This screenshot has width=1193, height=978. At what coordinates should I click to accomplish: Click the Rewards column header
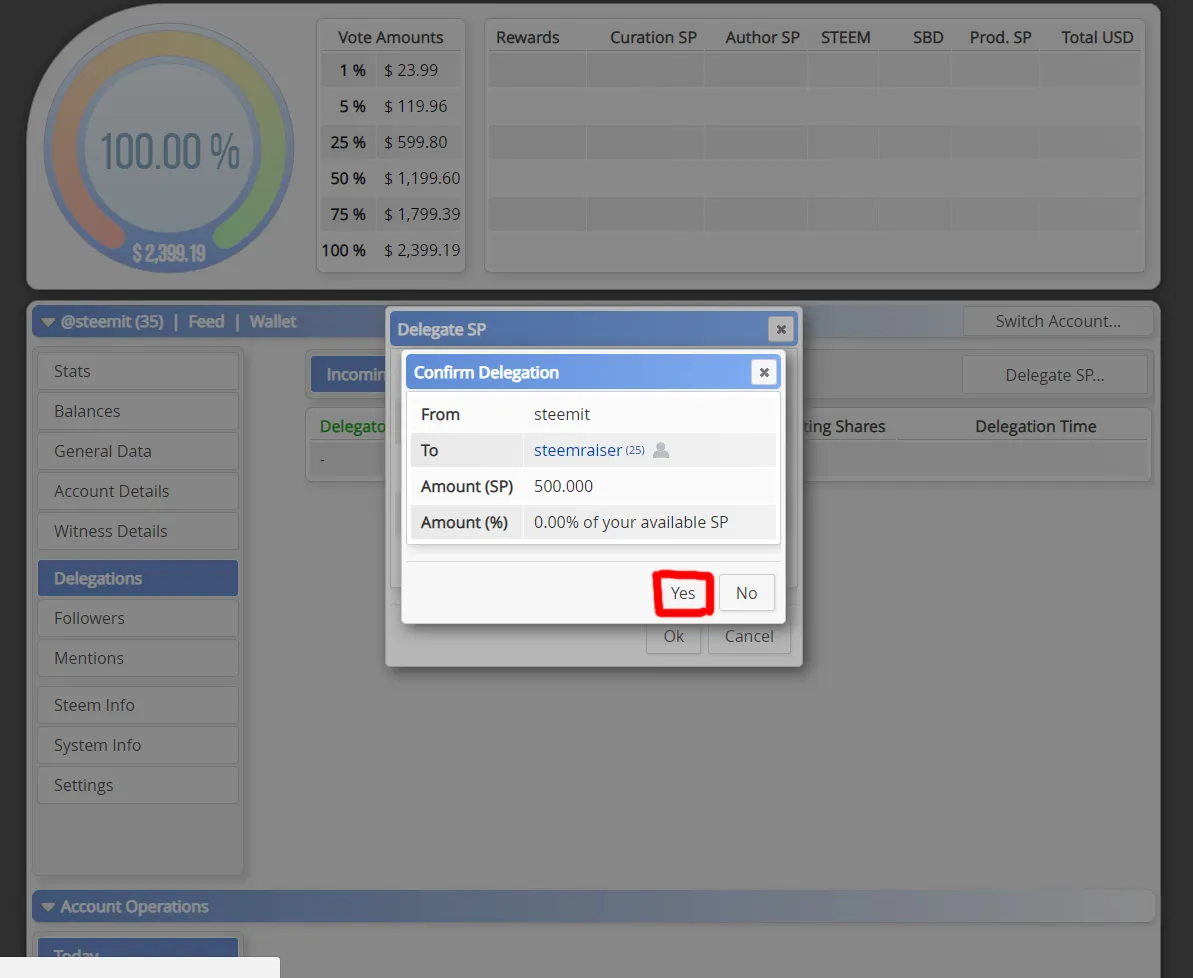[527, 37]
